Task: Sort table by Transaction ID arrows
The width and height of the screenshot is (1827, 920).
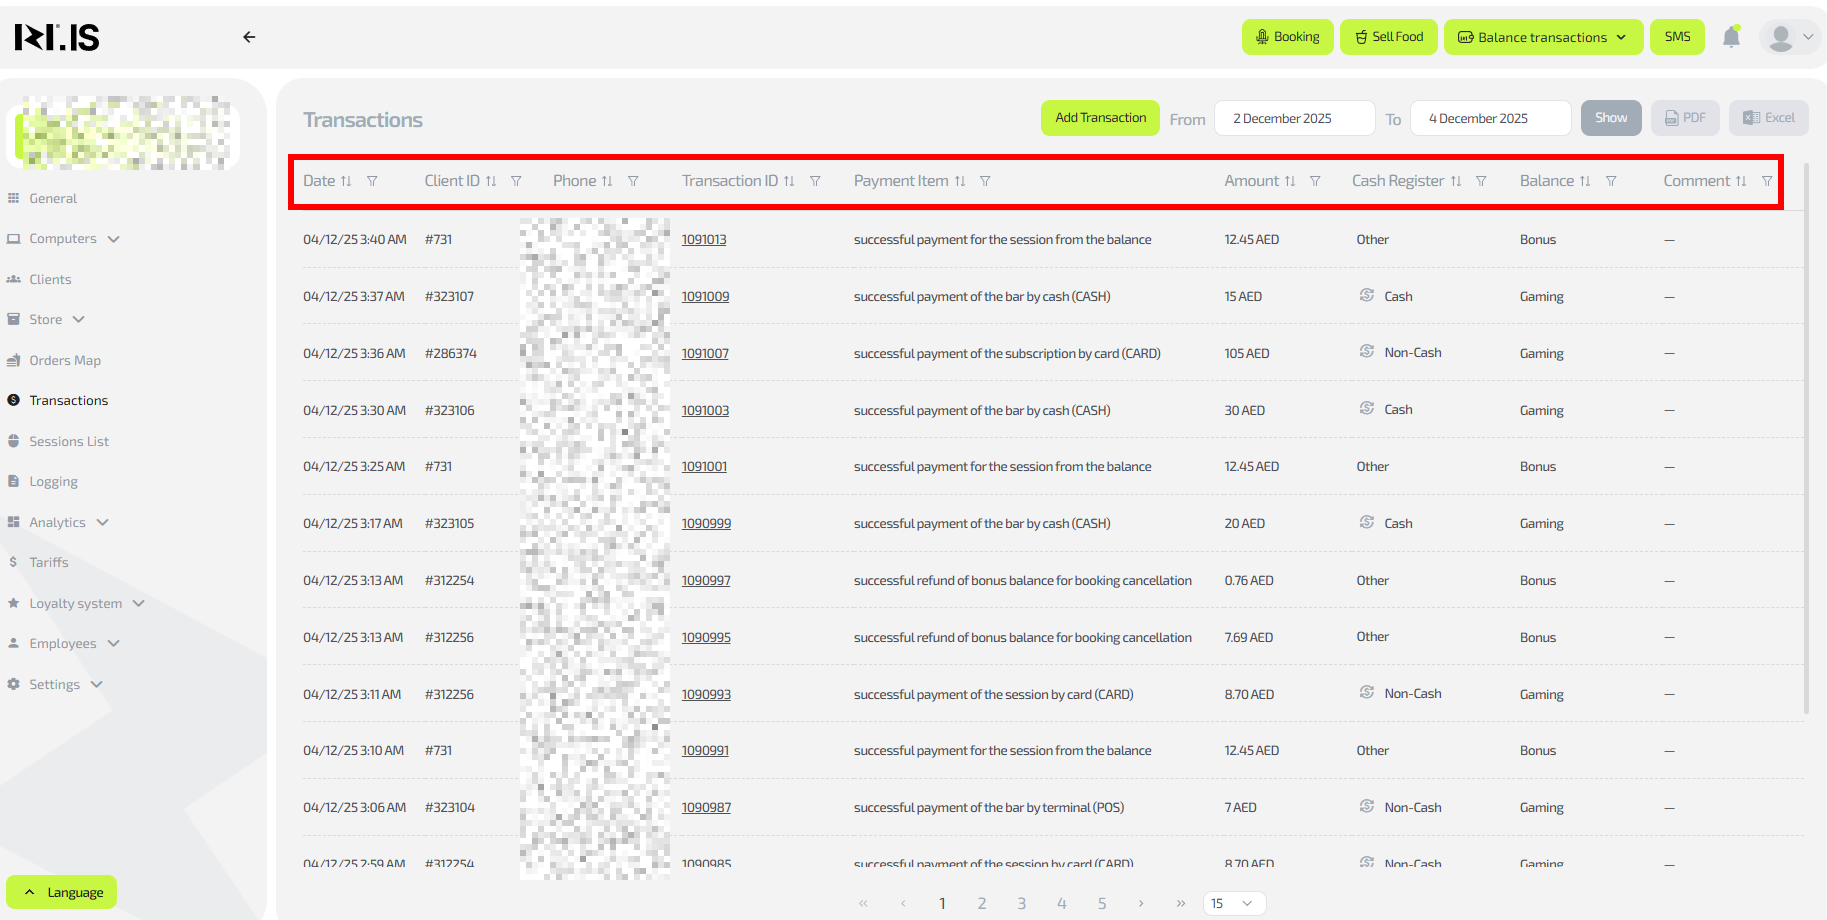Action: point(789,181)
